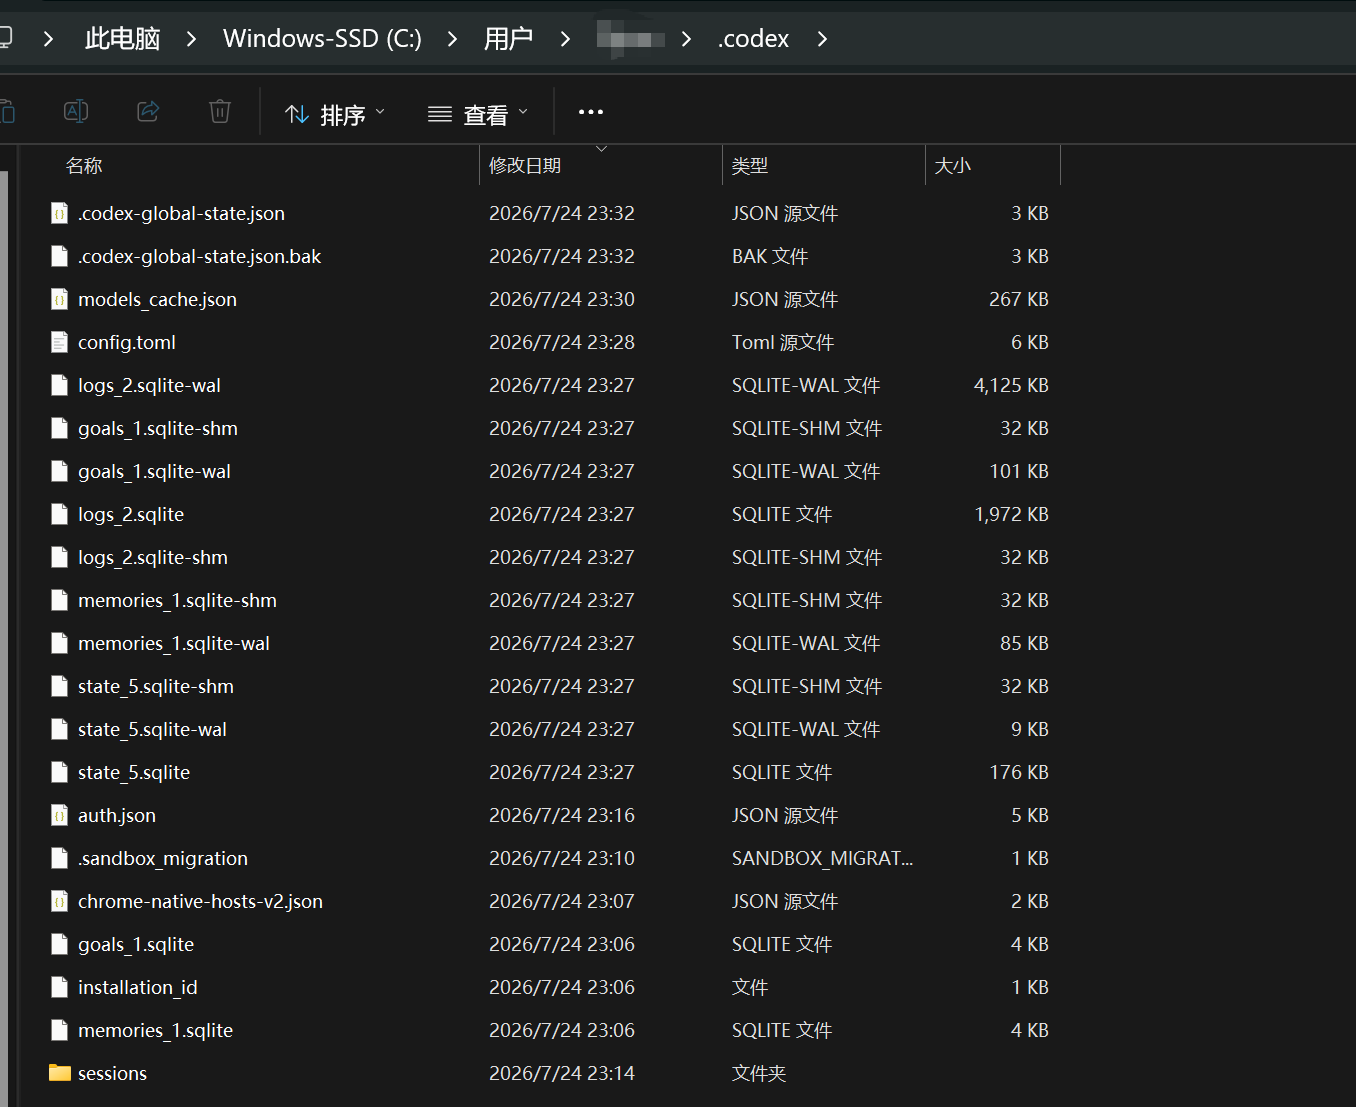
Task: Click the icon of goals_1.sqlite-wal
Action: pos(60,471)
